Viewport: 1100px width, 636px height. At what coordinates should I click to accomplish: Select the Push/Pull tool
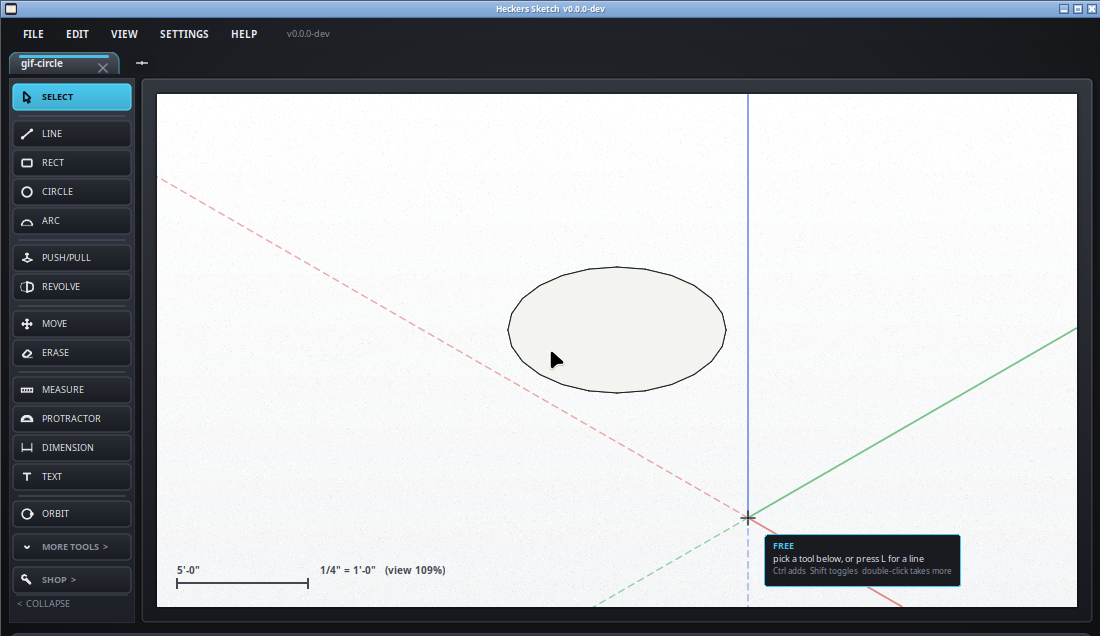[x=72, y=257]
